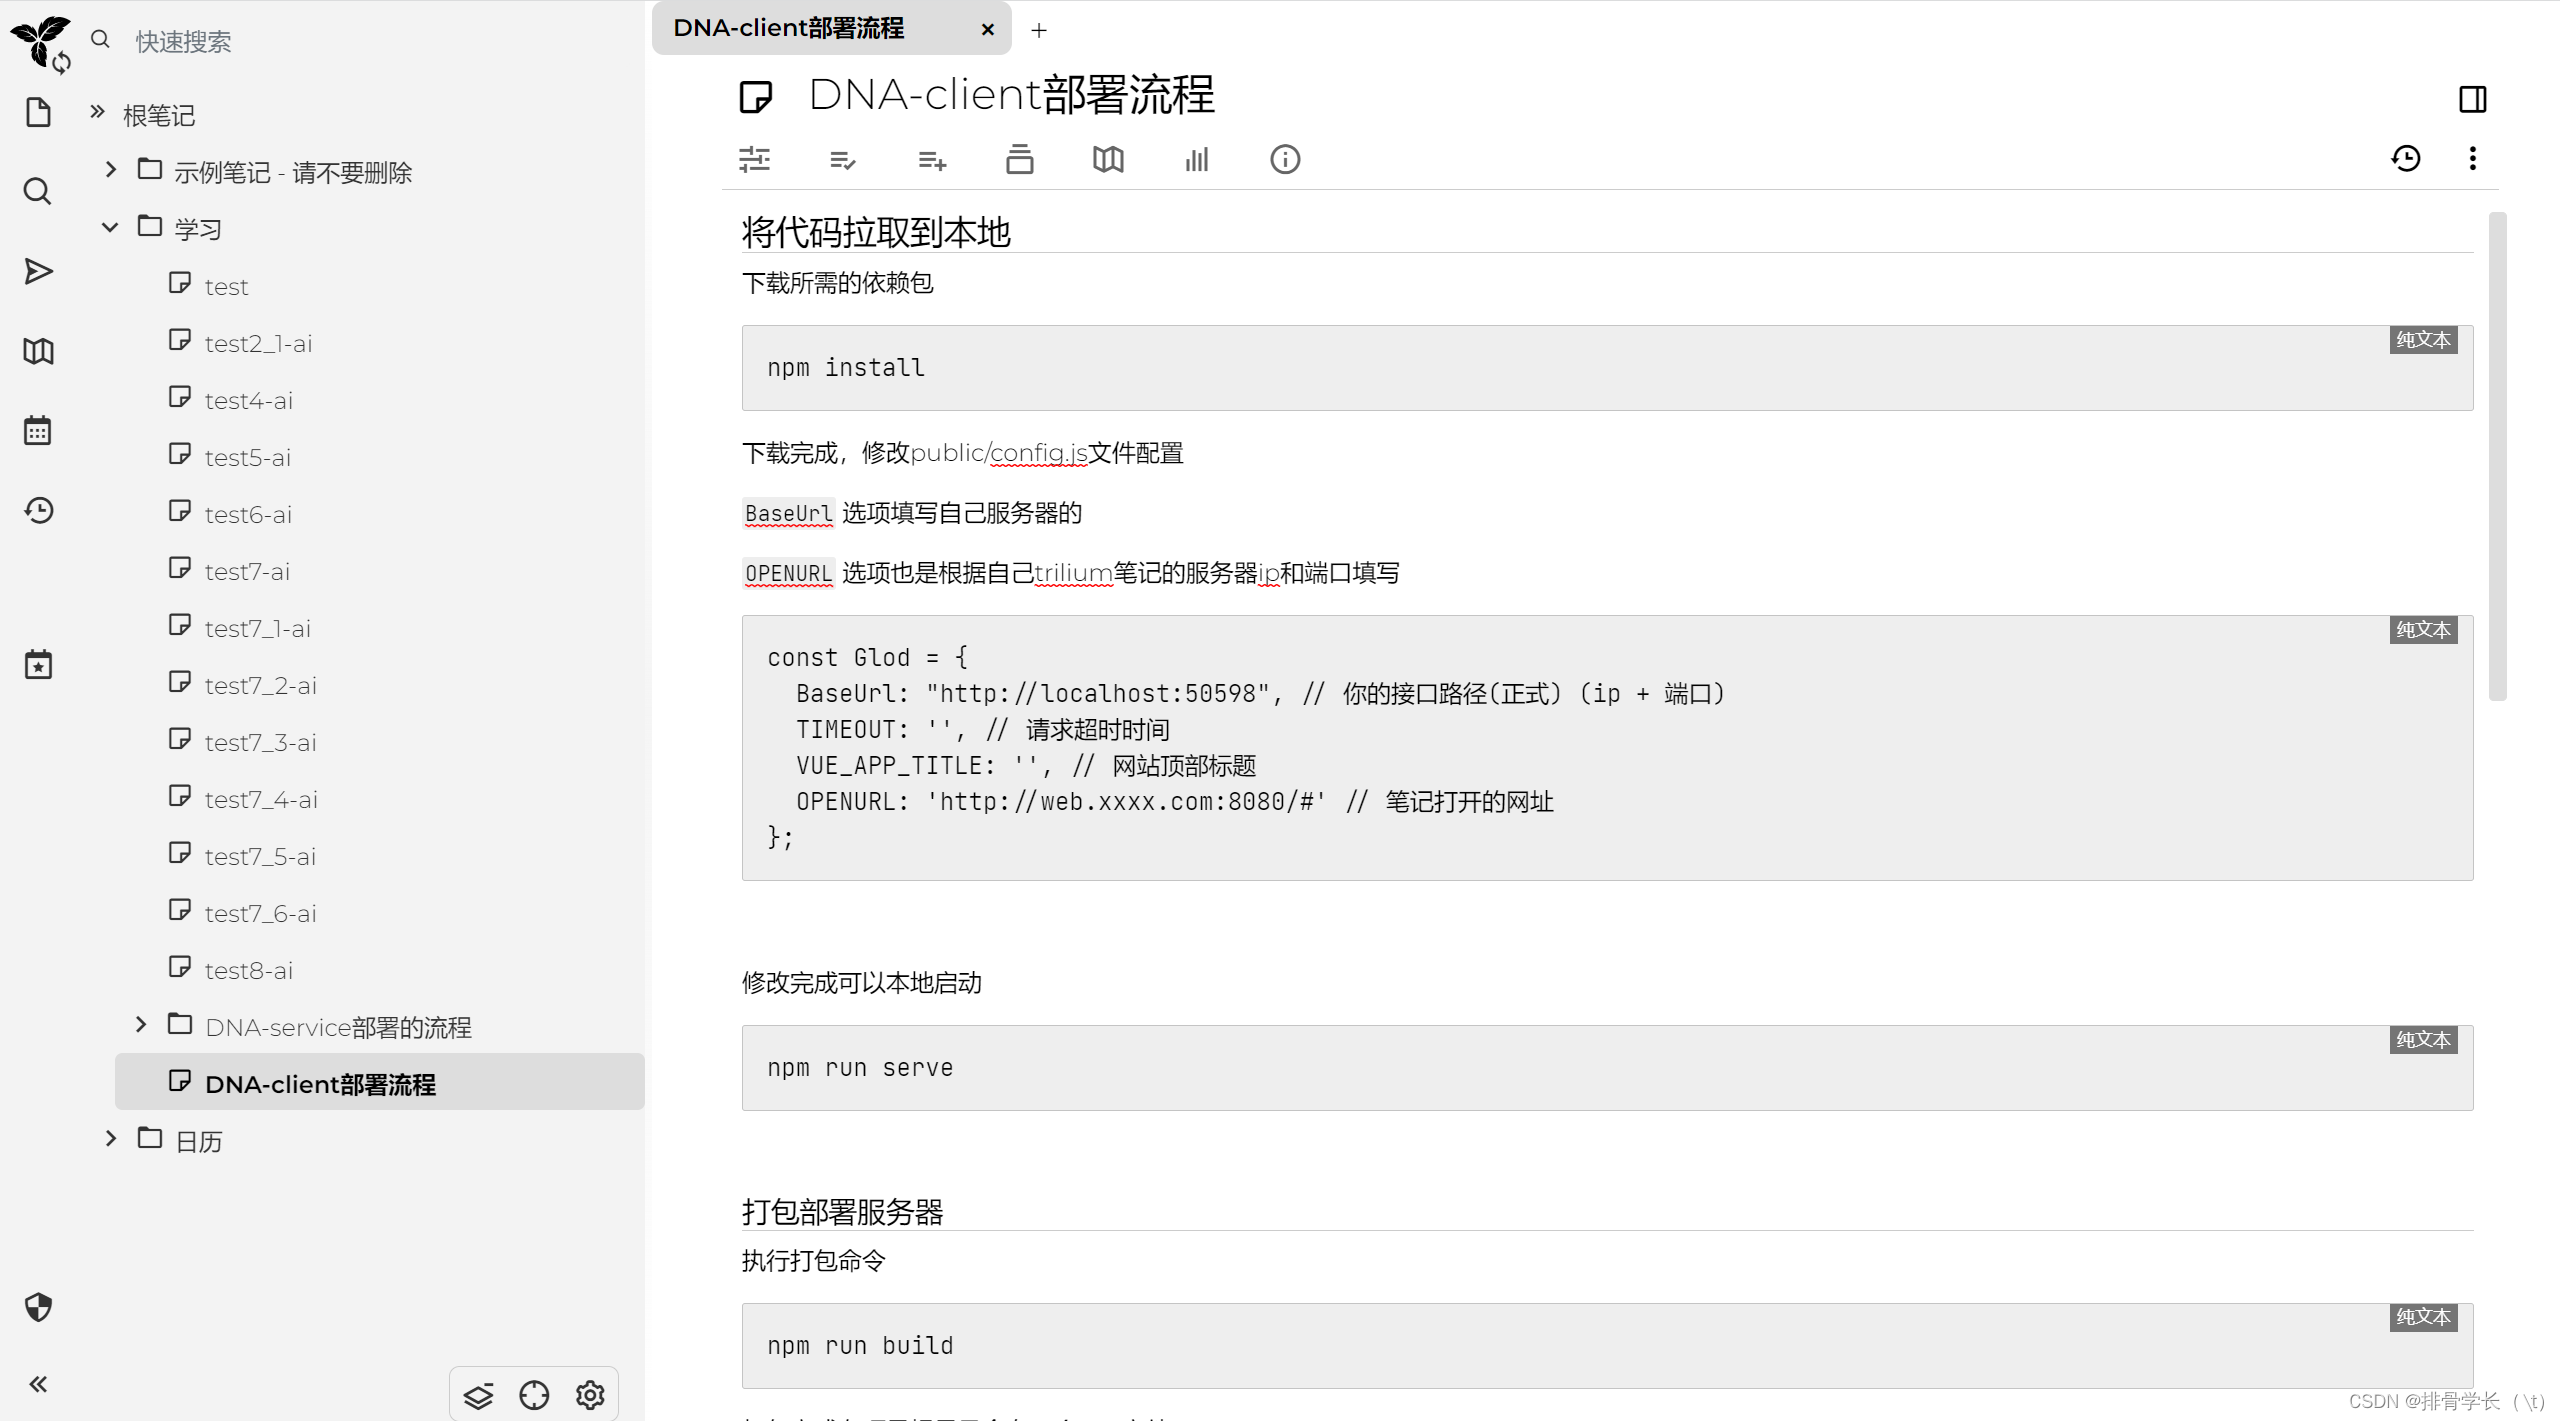Open the test7_3-ai note

tap(260, 743)
